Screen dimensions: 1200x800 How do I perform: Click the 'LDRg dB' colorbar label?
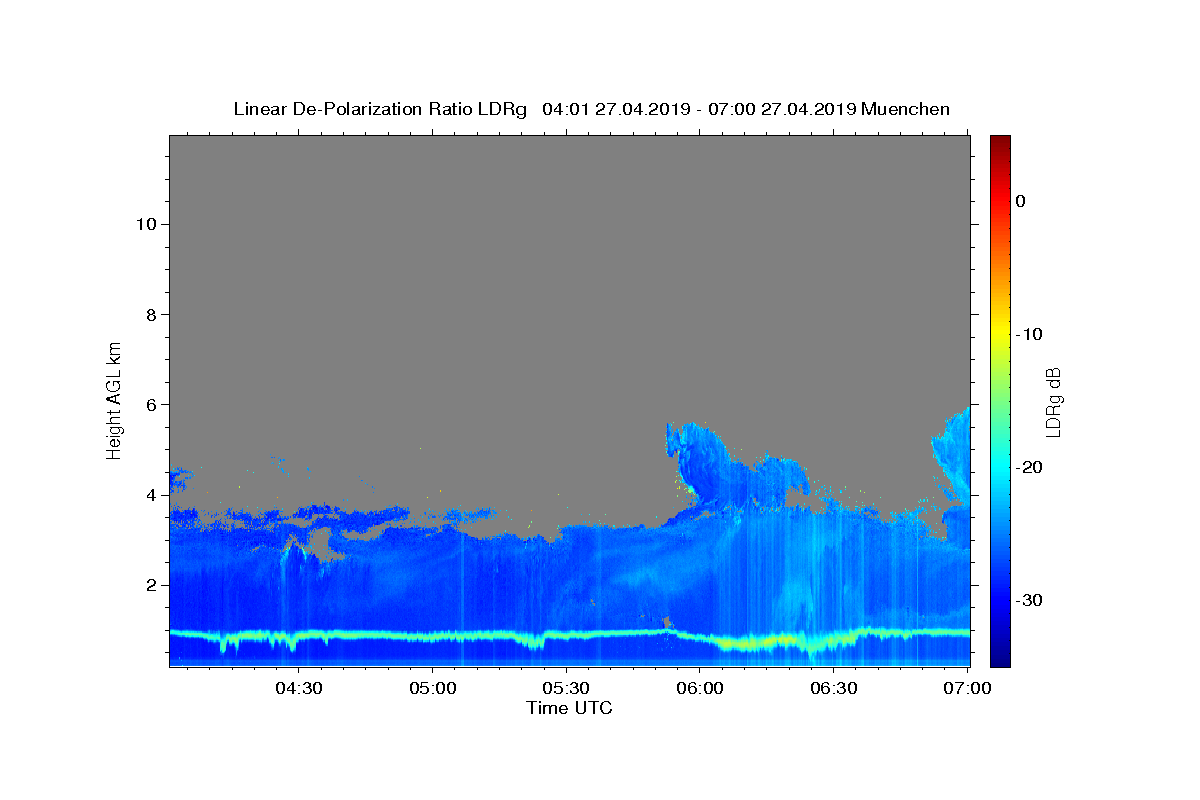pyautogui.click(x=1053, y=402)
